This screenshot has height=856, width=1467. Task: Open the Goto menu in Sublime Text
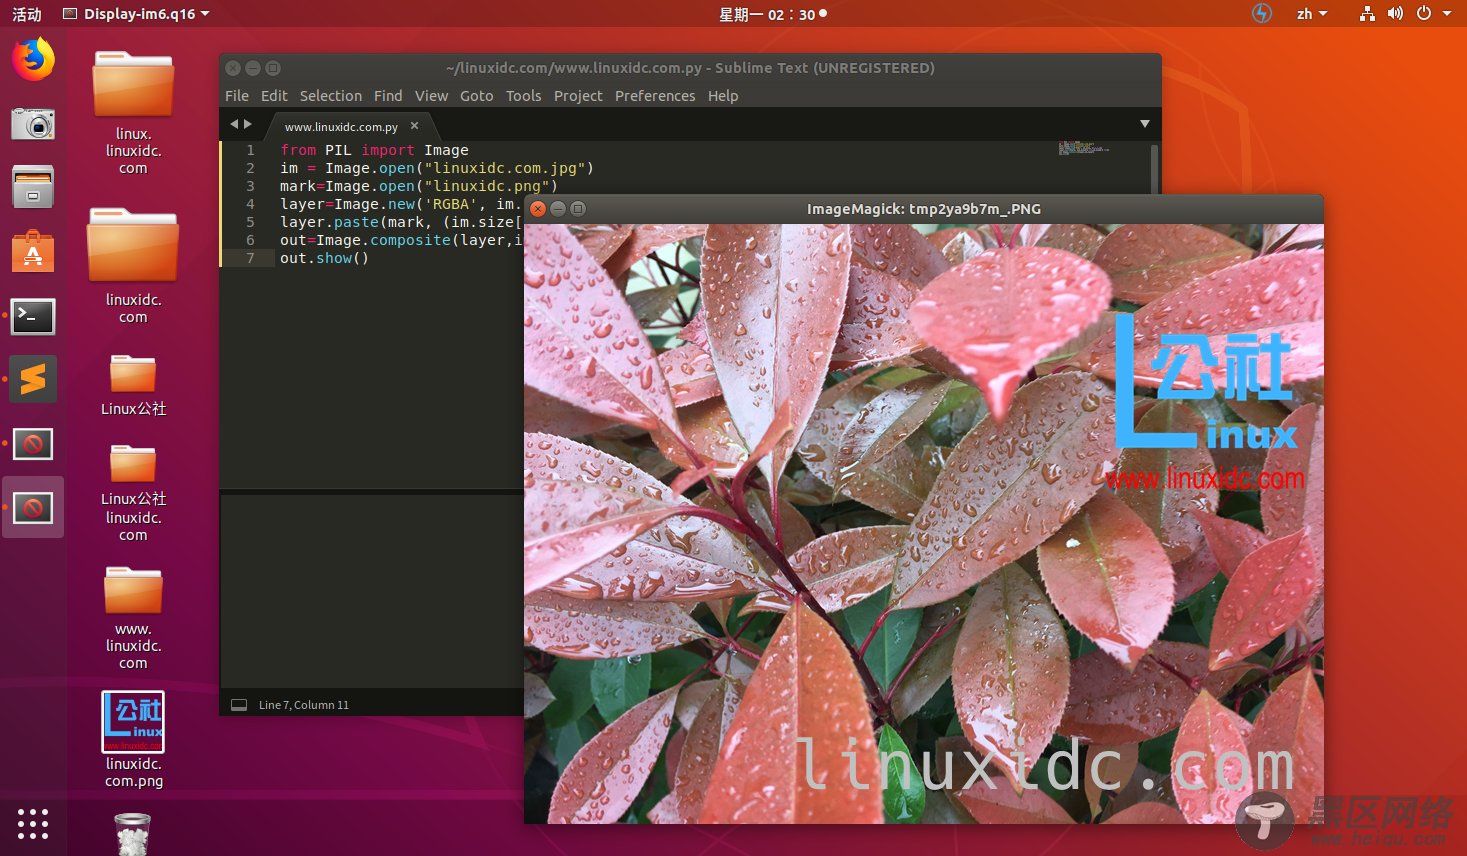477,96
